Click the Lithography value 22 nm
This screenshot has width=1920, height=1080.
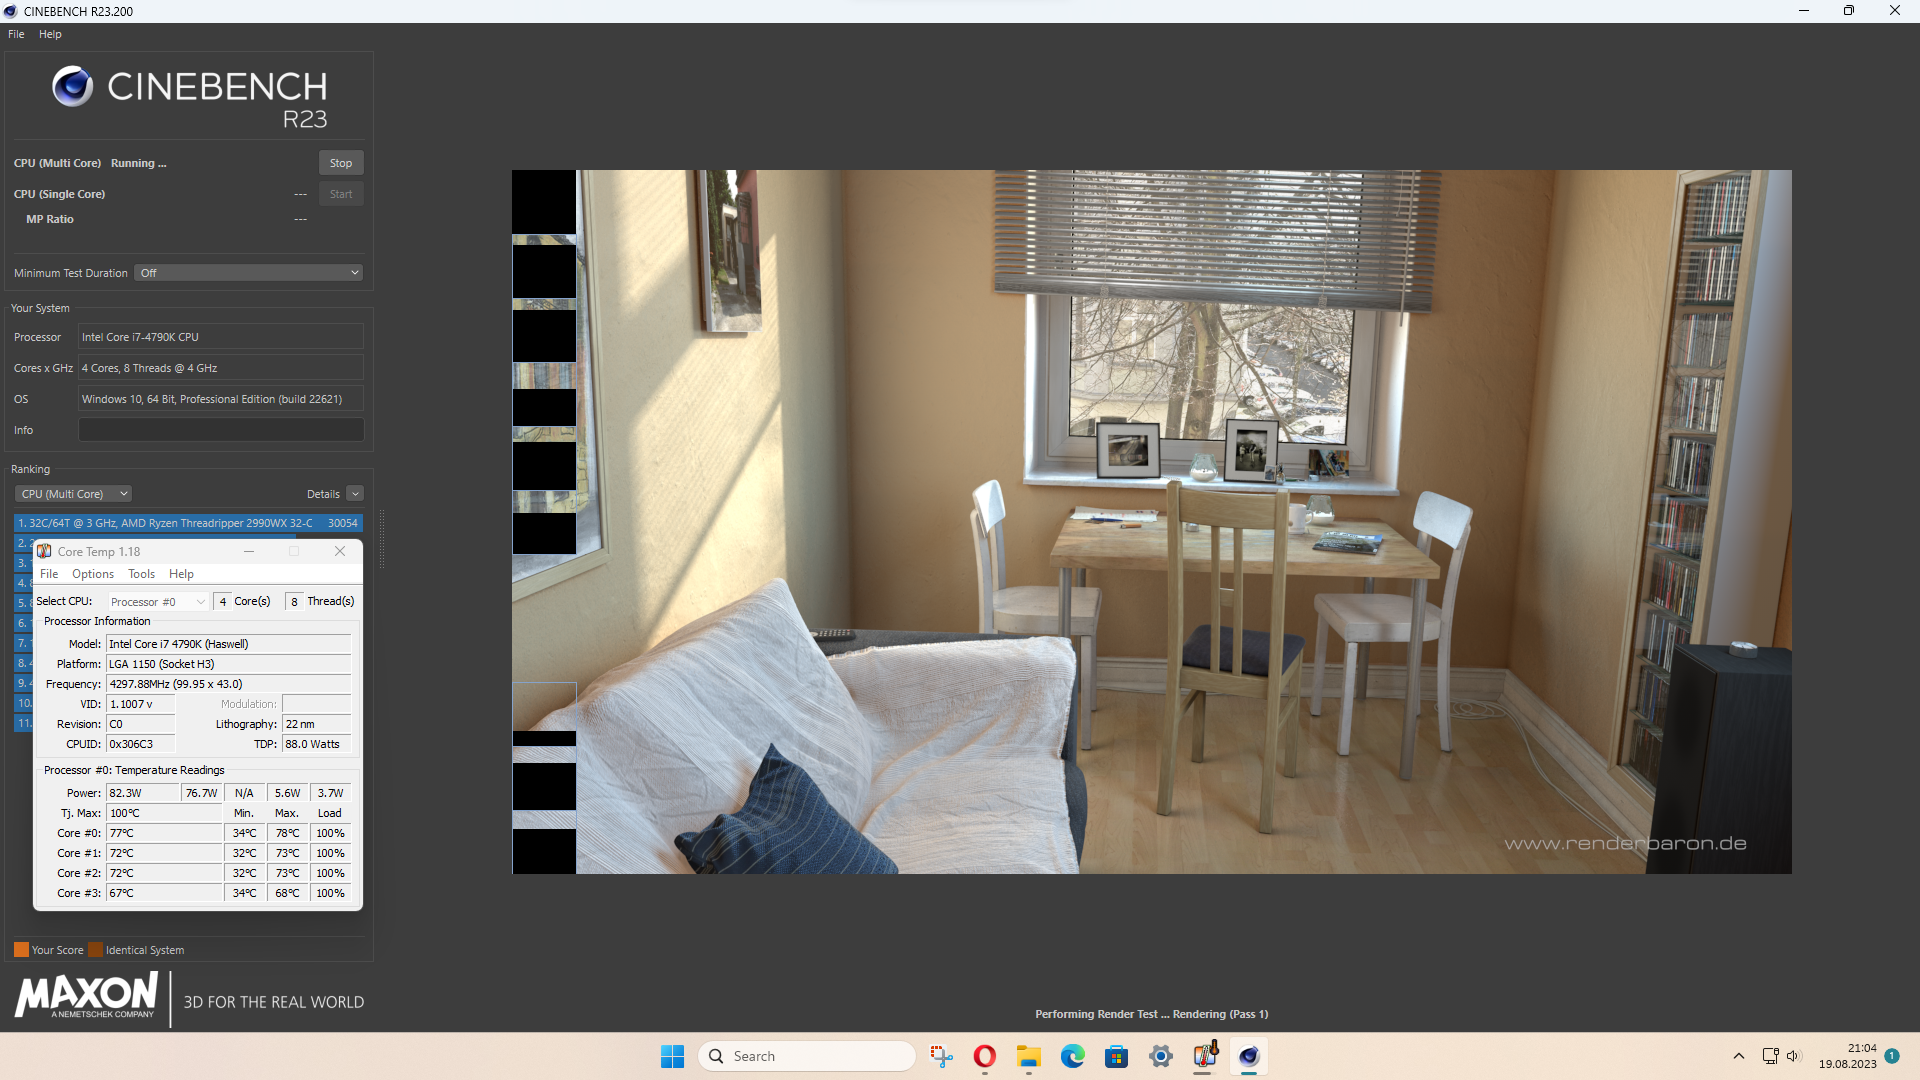tap(317, 724)
